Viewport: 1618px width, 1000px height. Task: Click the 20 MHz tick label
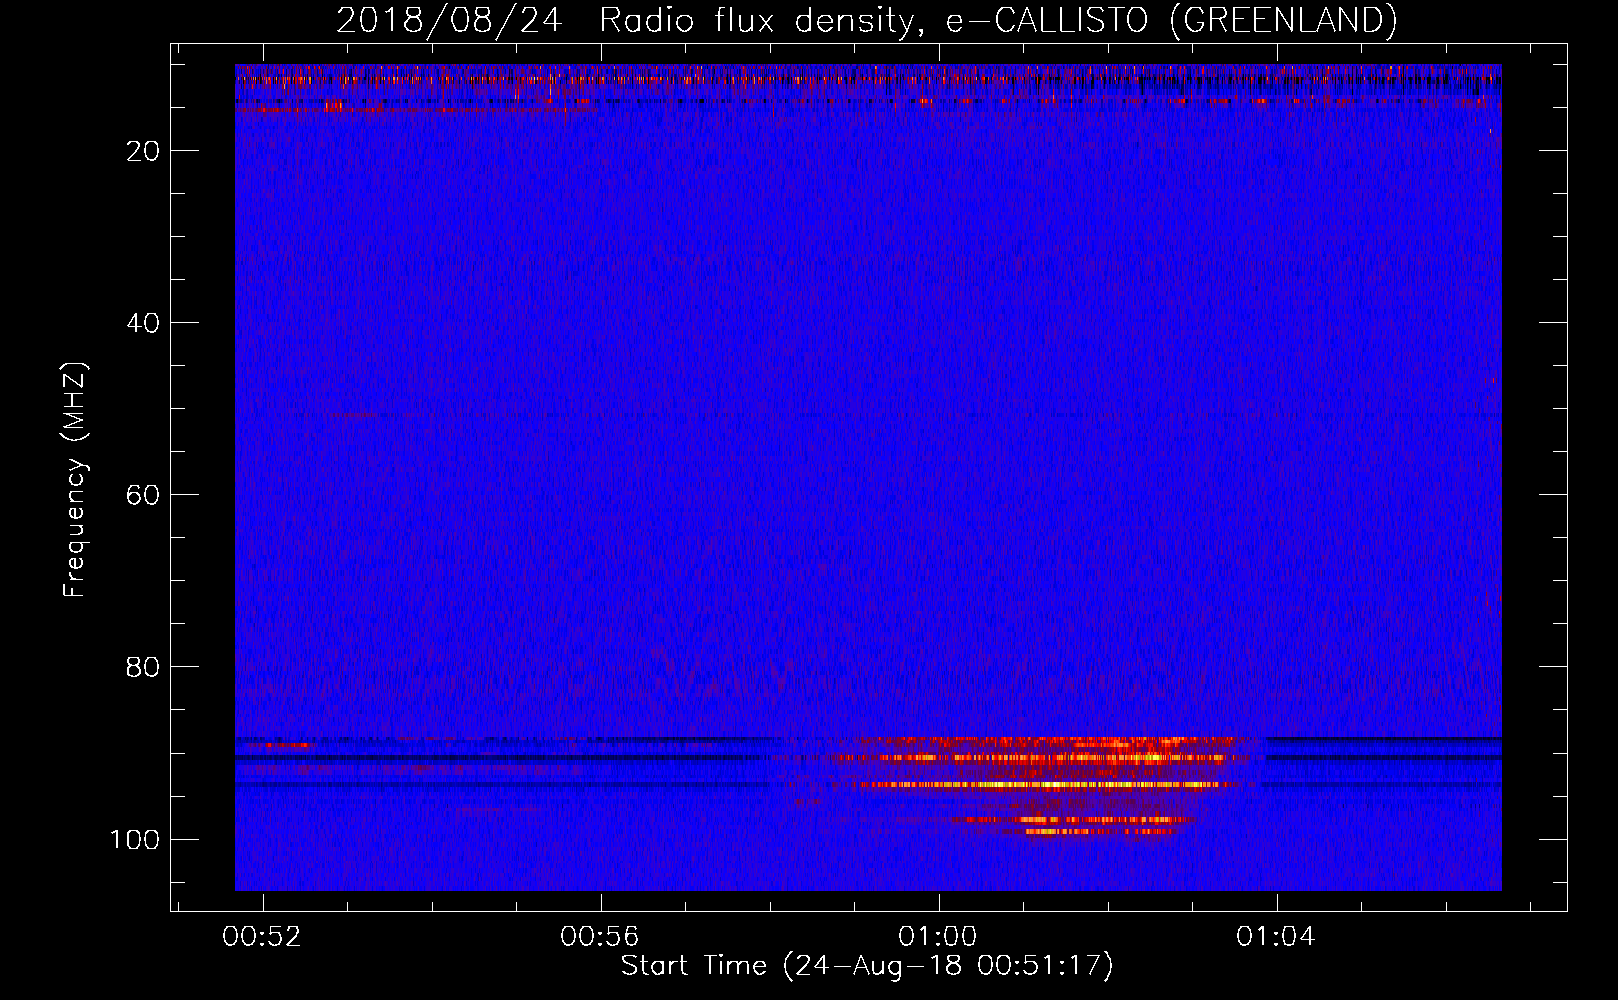[x=144, y=151]
